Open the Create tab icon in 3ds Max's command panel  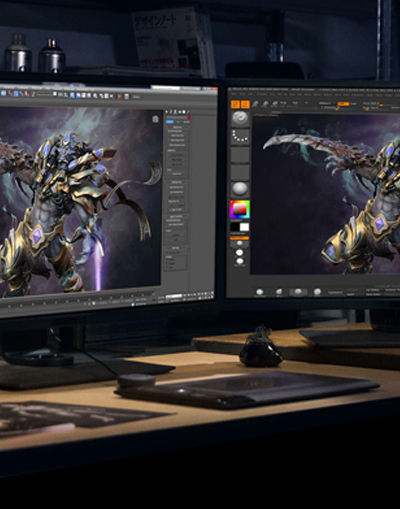pos(167,112)
